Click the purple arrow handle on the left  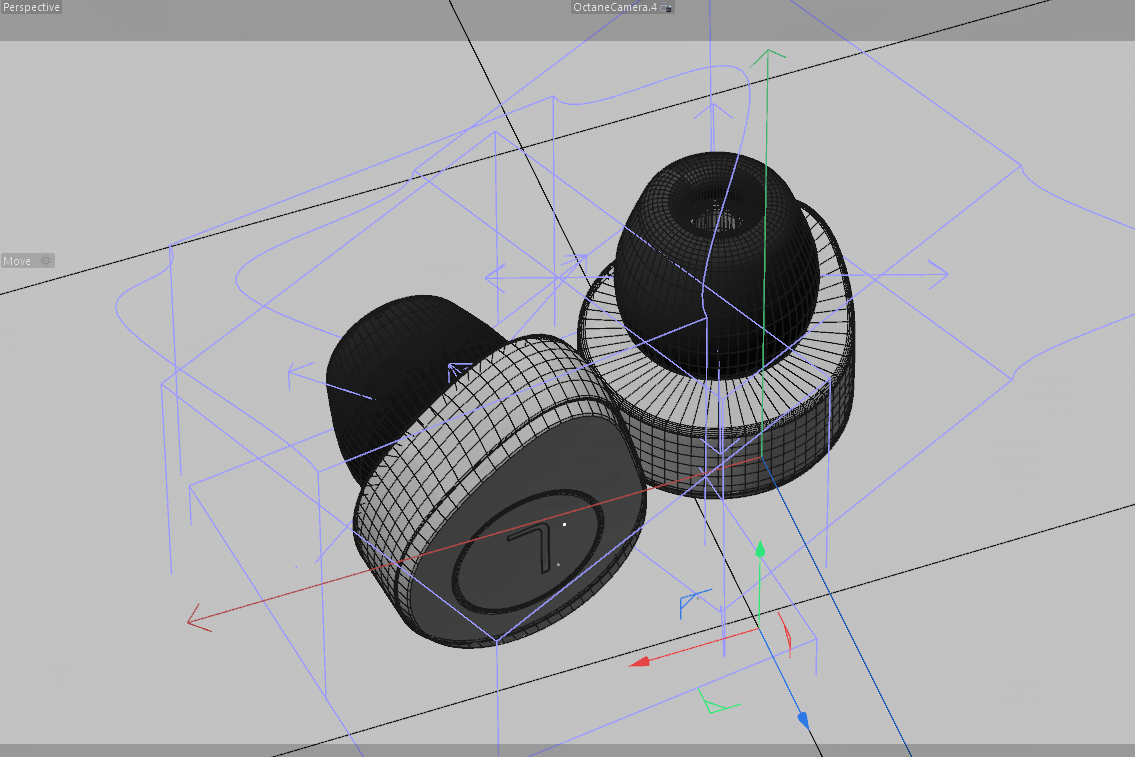tap(290, 372)
